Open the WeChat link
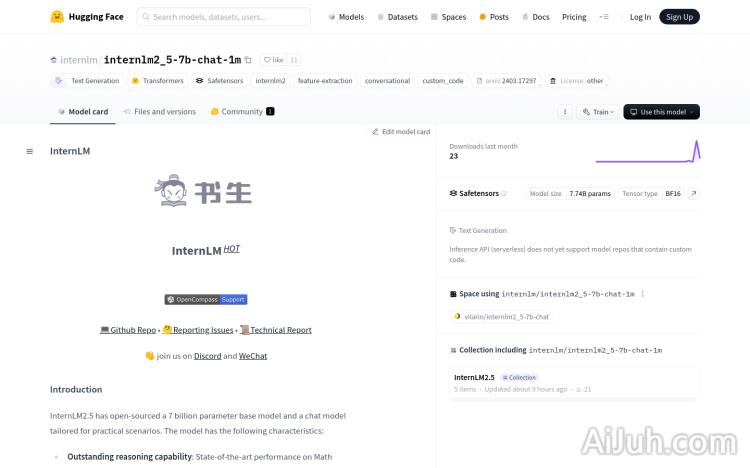 pyautogui.click(x=253, y=357)
